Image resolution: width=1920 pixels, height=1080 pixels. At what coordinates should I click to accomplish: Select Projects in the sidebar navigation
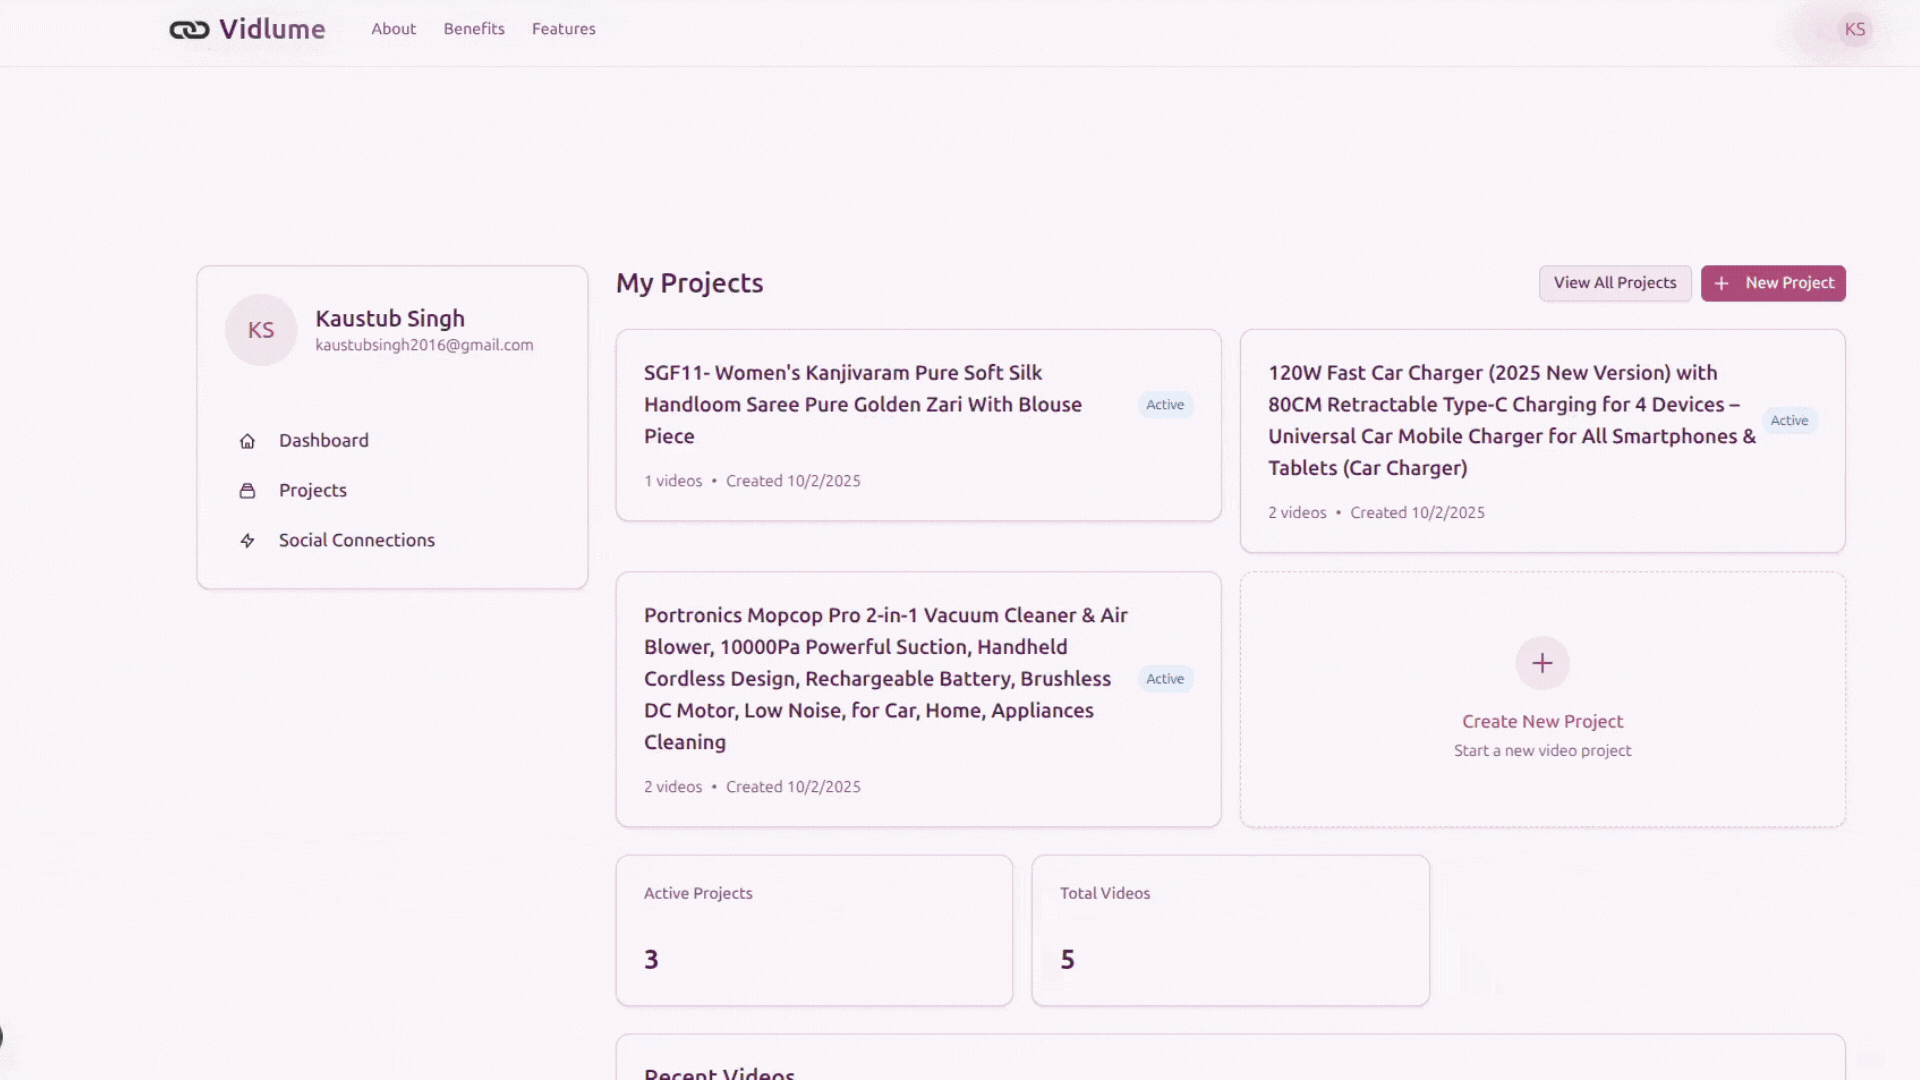(312, 490)
